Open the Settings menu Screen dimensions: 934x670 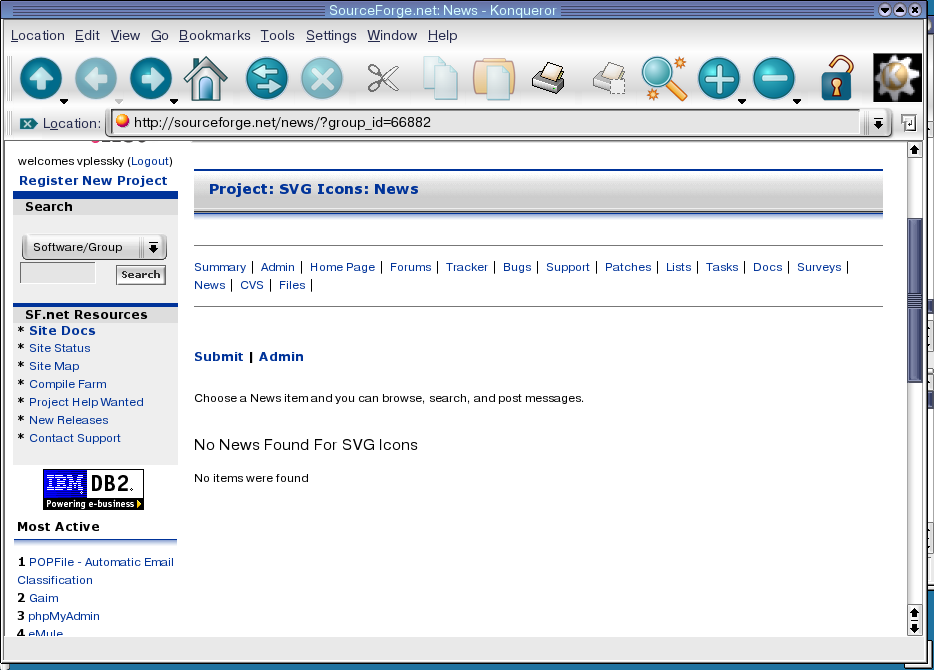point(331,36)
